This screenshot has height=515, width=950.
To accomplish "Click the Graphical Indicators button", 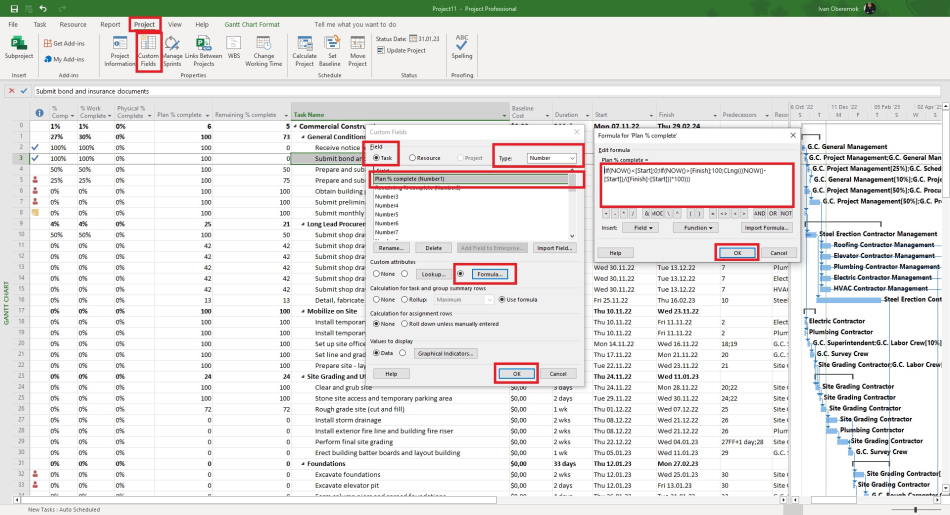I will click(445, 353).
